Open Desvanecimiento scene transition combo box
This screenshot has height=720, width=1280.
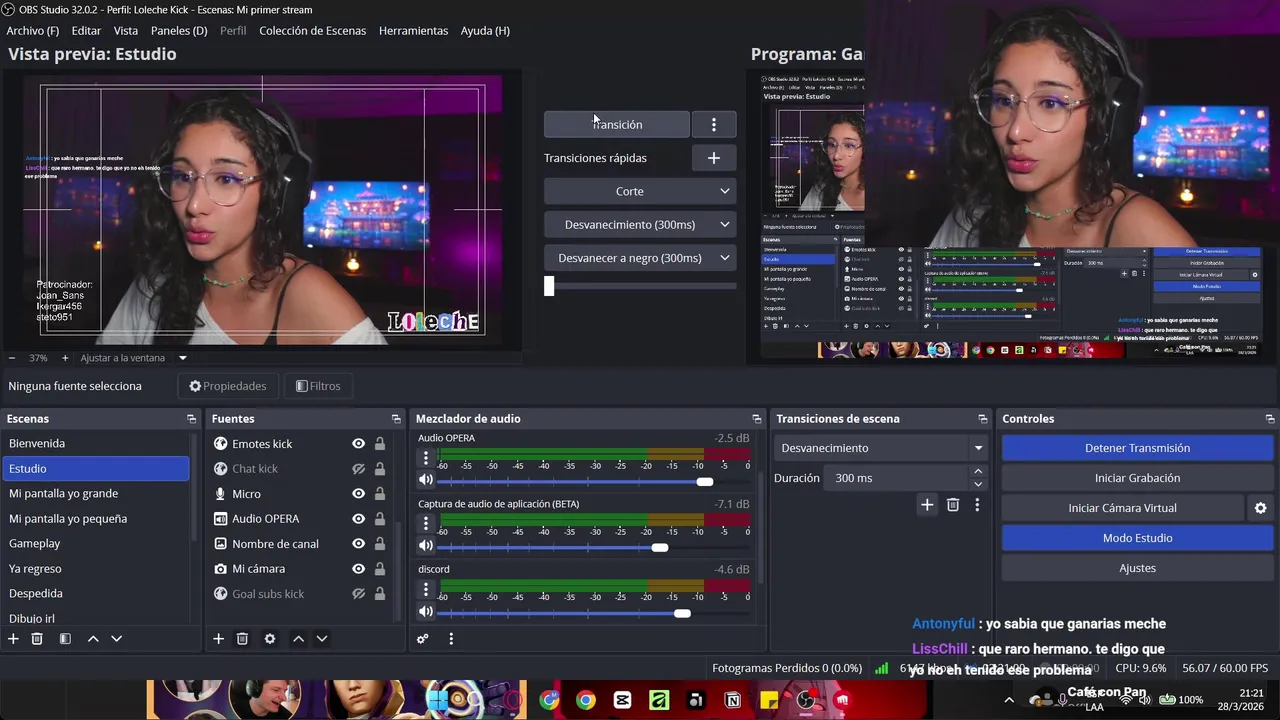[x=882, y=448]
